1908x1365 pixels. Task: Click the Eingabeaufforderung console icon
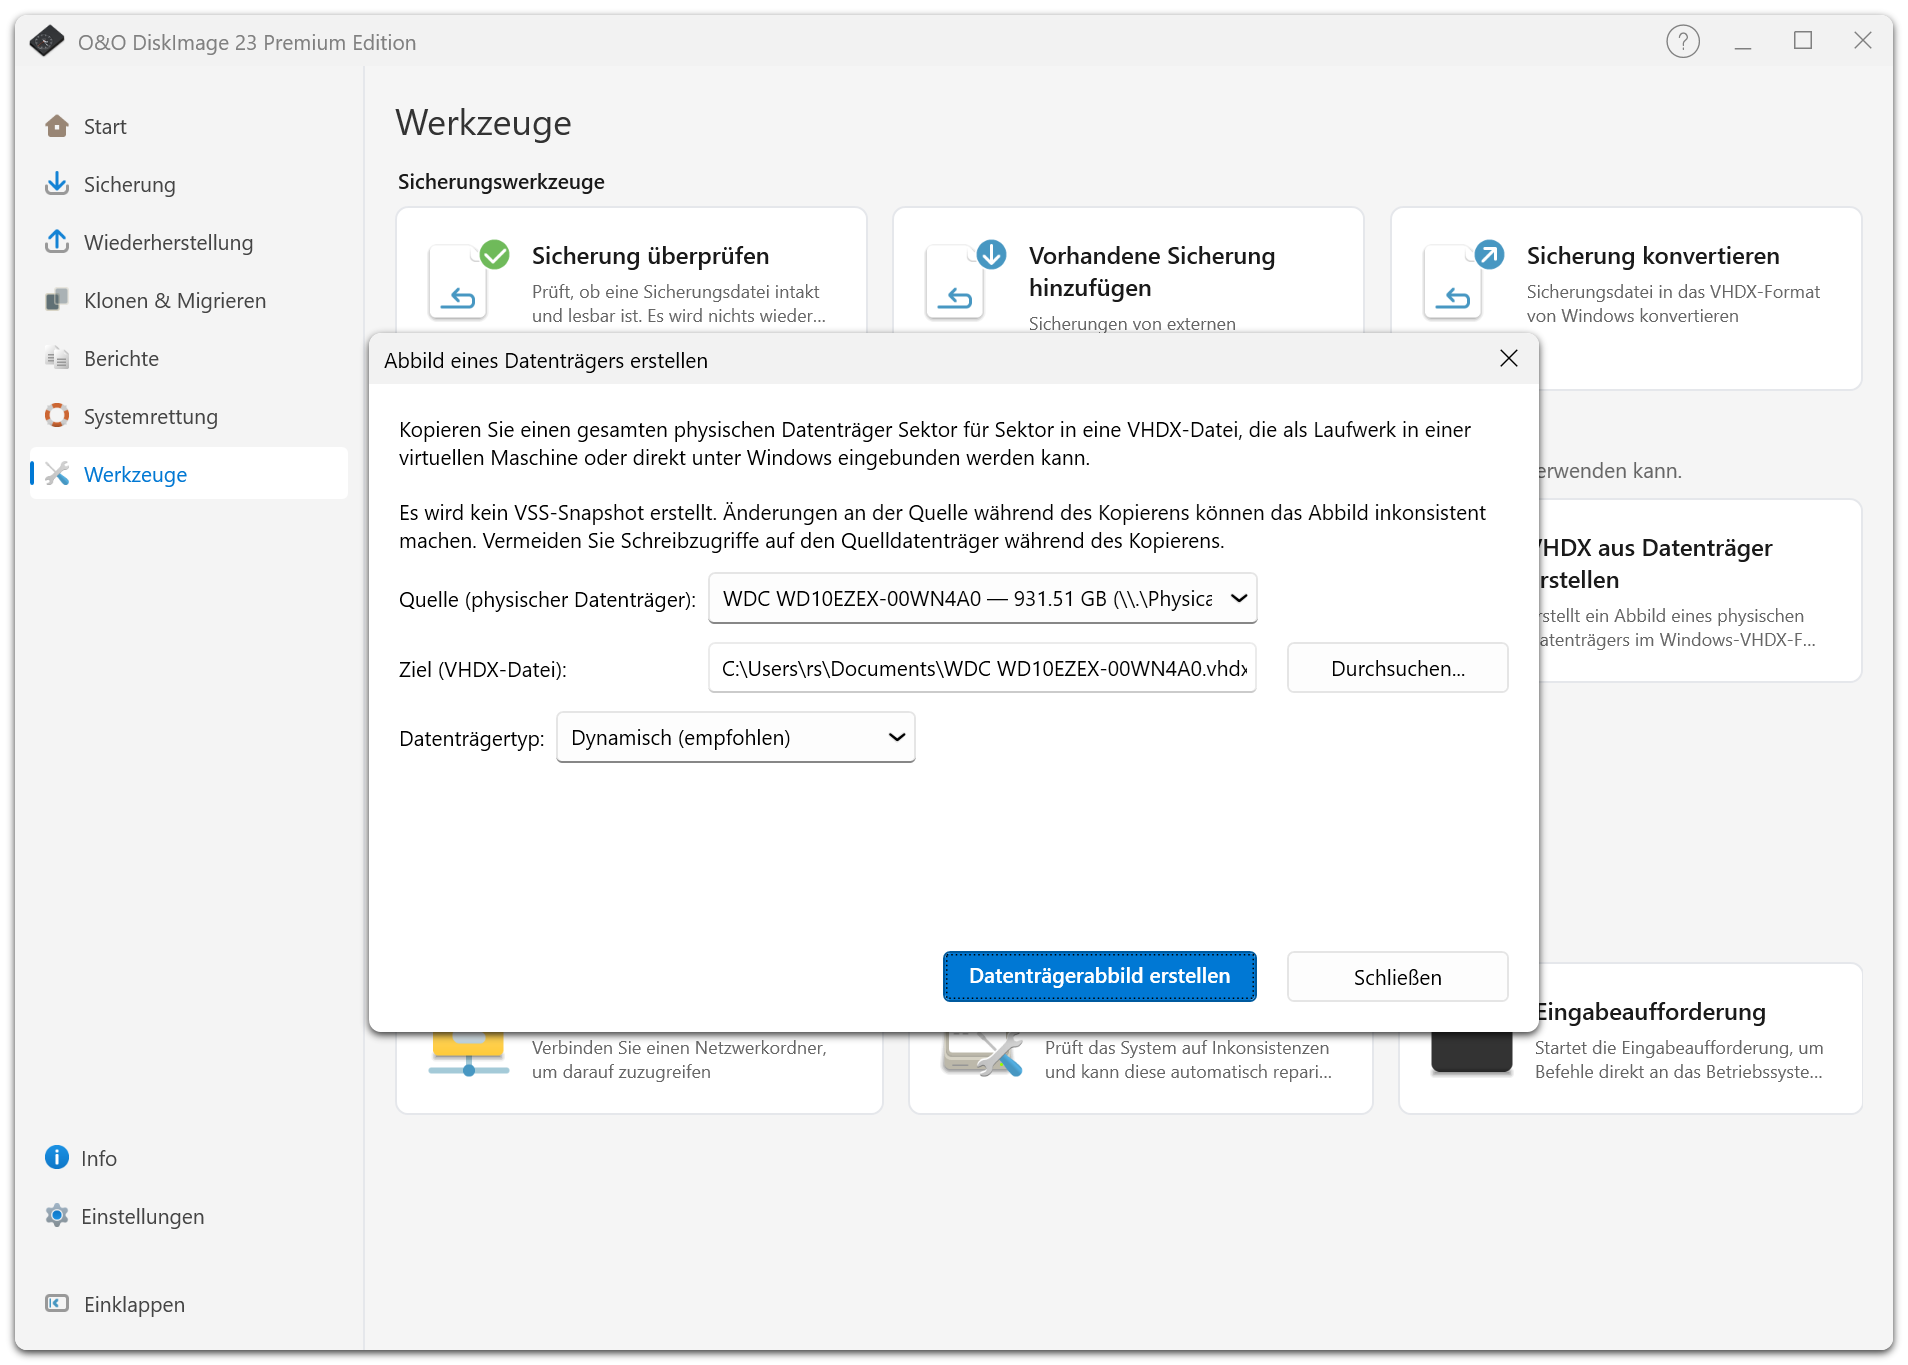click(1471, 1053)
